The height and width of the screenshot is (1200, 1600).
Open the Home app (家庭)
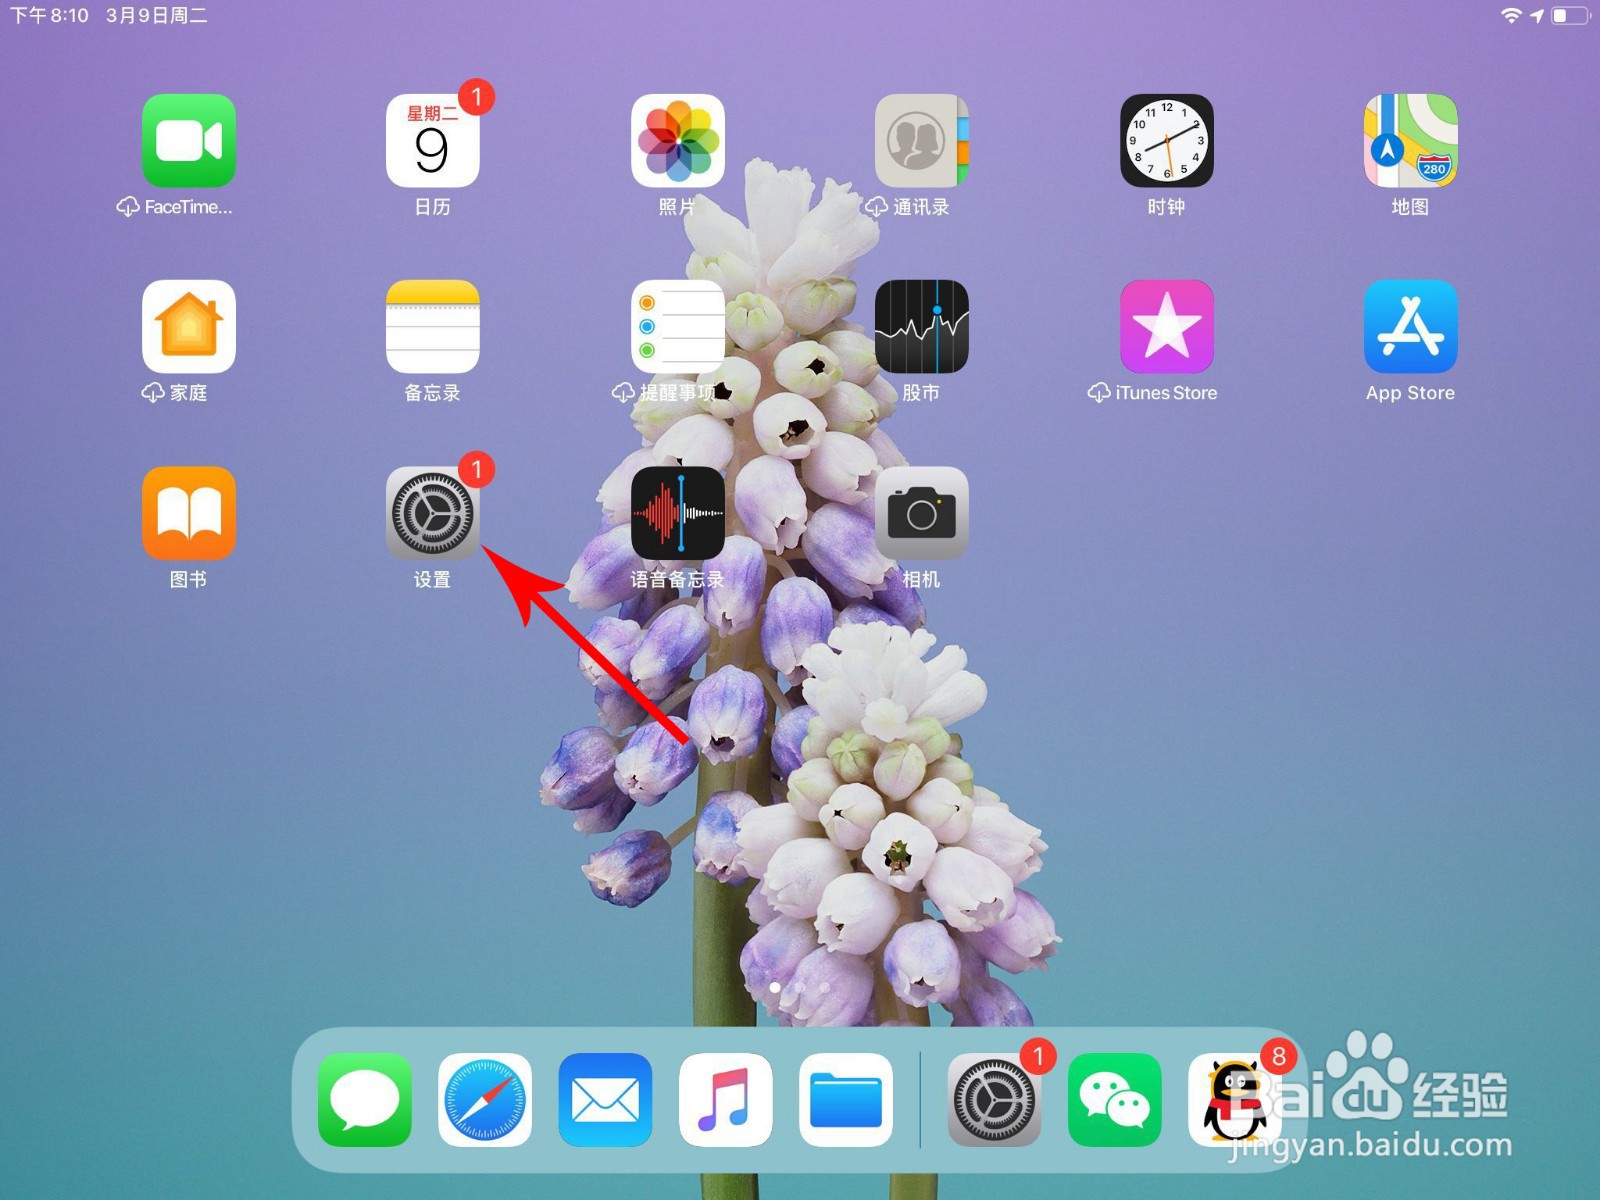pyautogui.click(x=188, y=326)
